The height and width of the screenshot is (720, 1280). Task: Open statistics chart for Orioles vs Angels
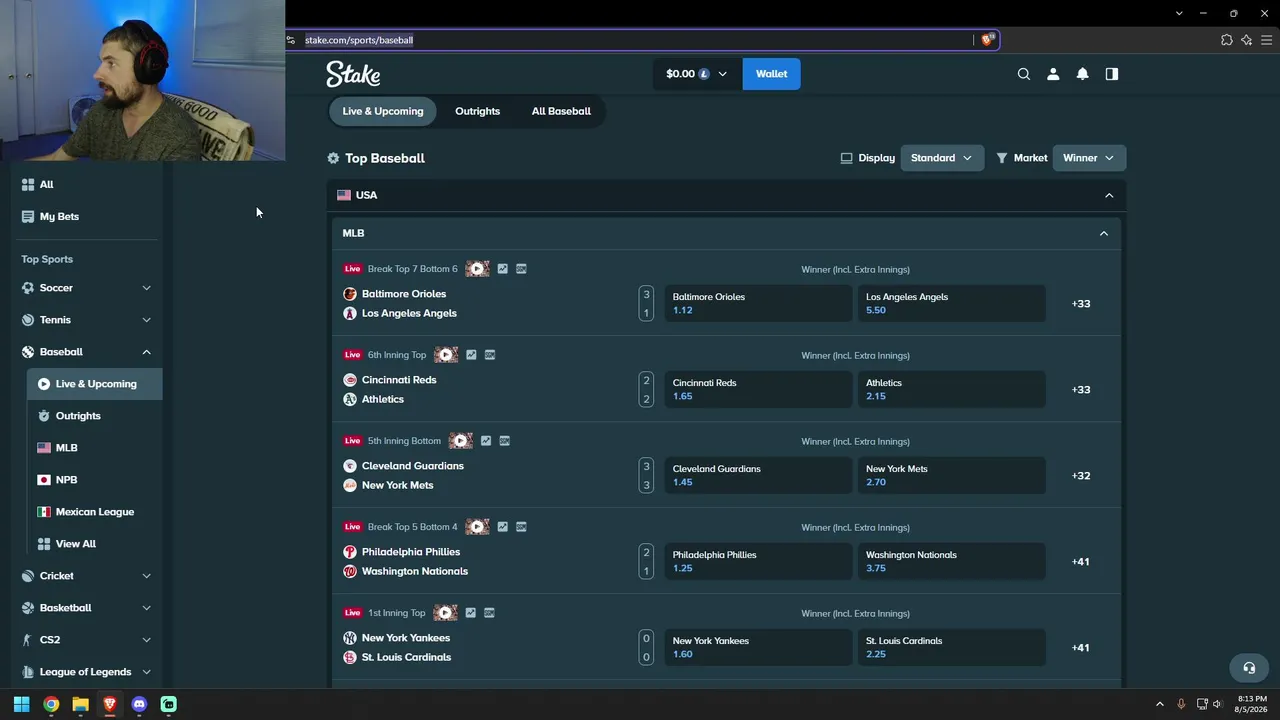[x=502, y=269]
